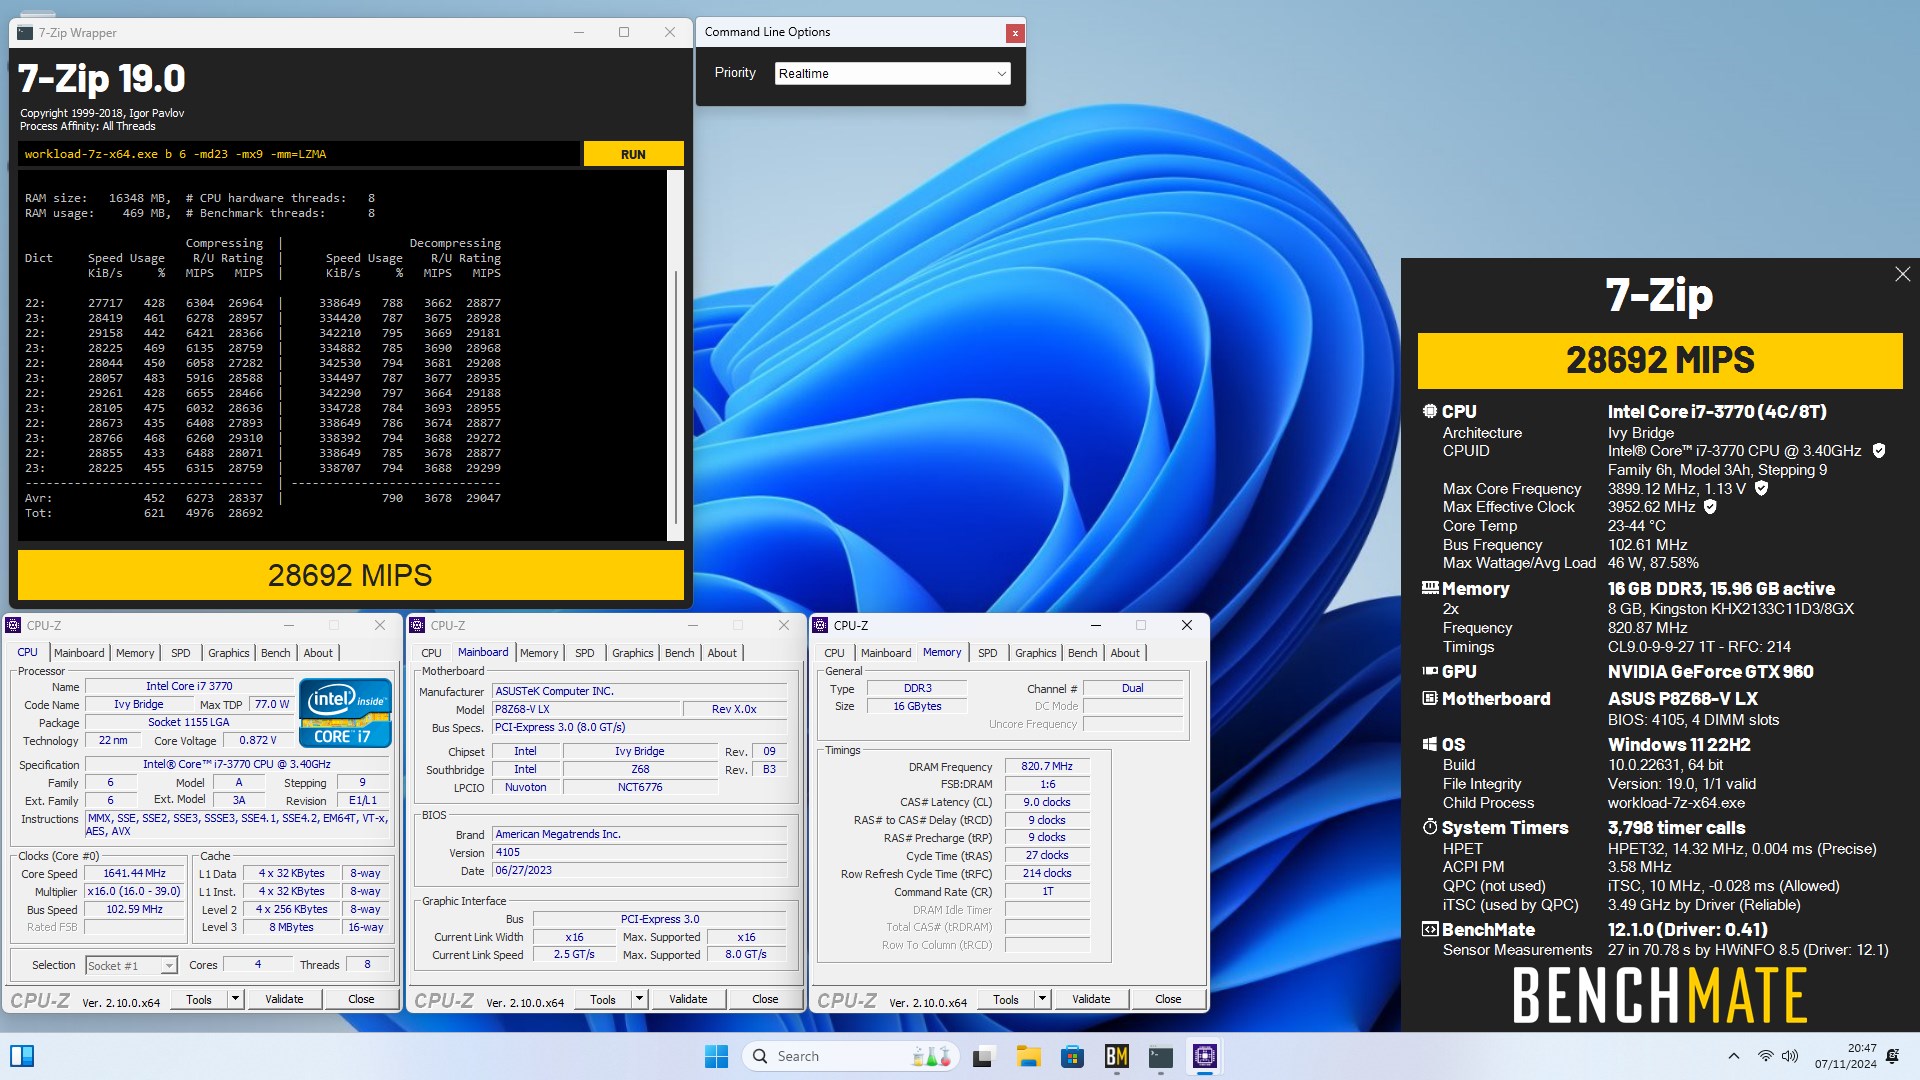Expand Tools dropdown arrow in Memory CPU-Z window

[1042, 999]
